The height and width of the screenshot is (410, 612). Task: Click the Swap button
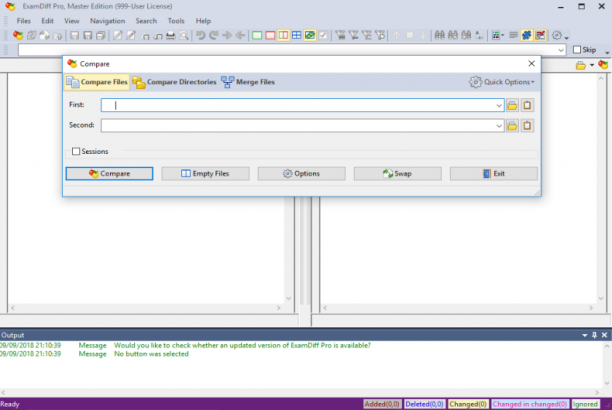[x=397, y=173]
